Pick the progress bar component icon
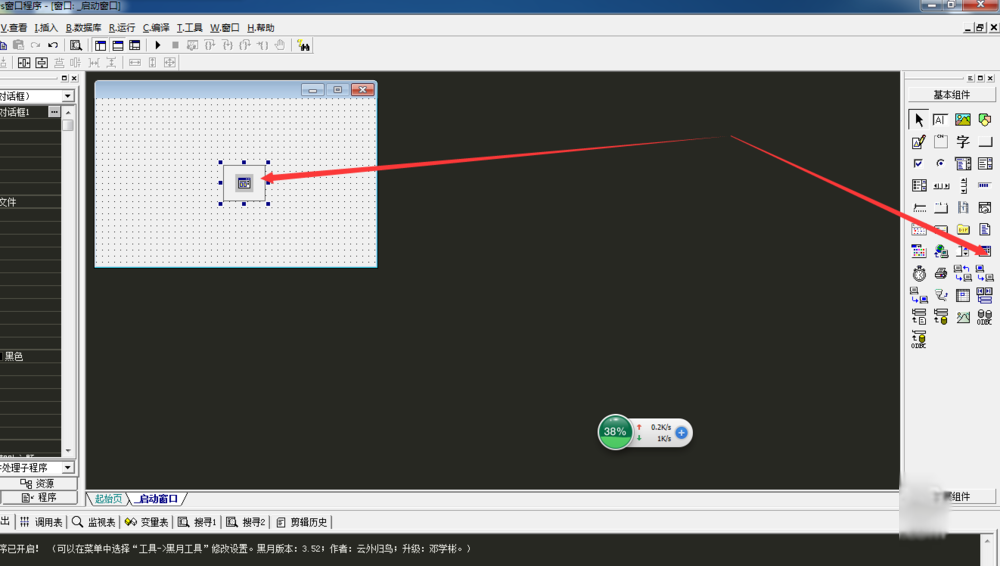Viewport: 1000px width, 566px height. point(985,186)
